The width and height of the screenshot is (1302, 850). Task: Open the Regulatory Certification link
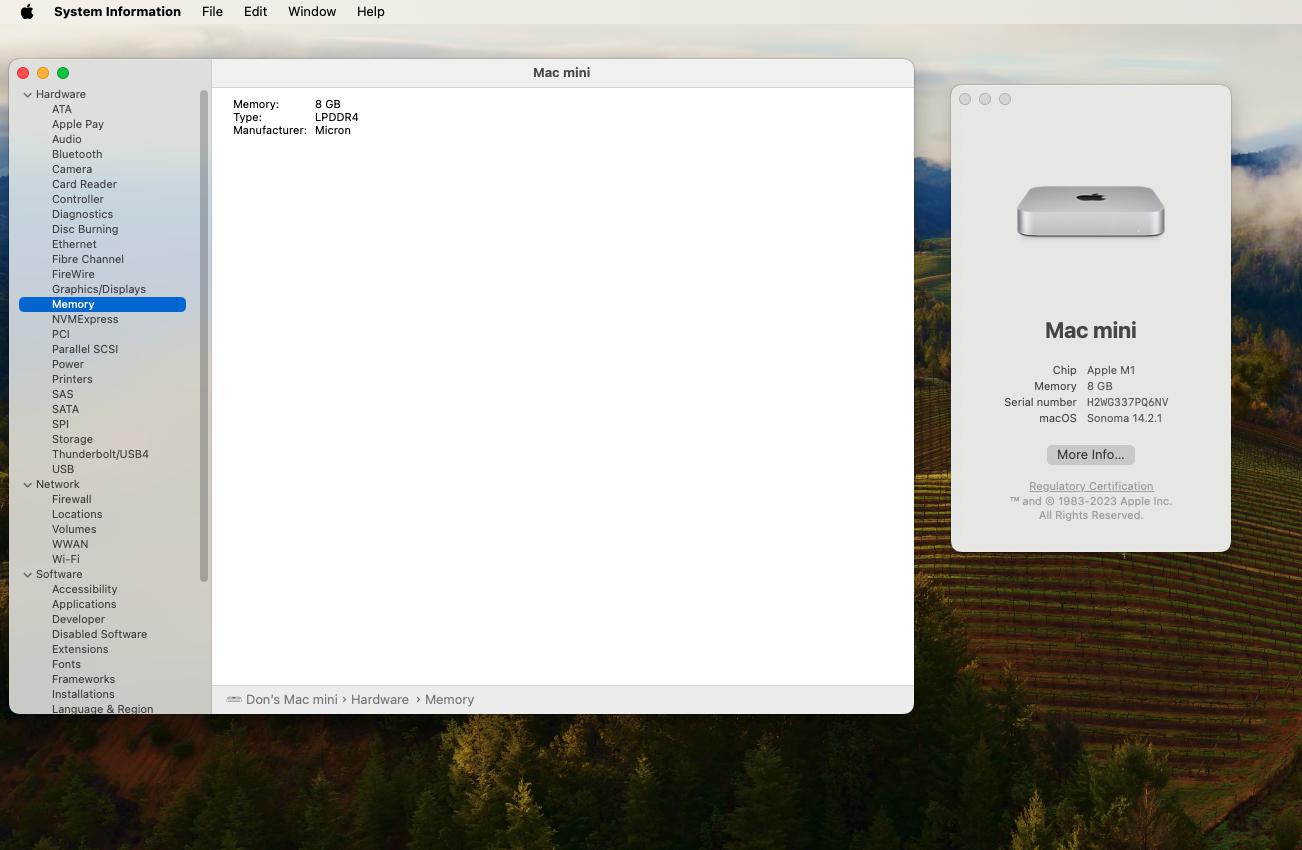tap(1091, 486)
